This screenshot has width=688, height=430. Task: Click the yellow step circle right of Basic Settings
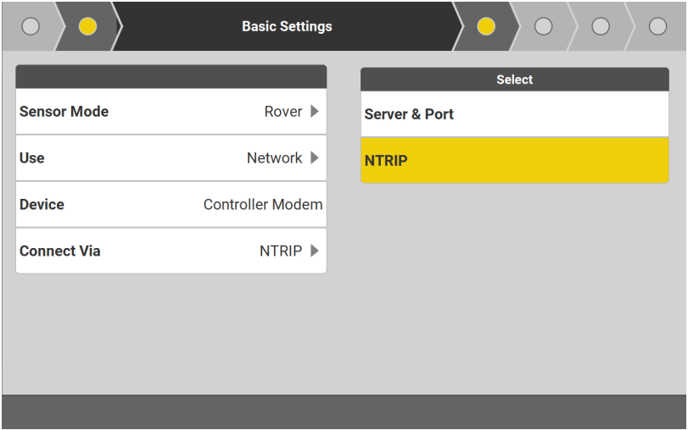point(486,27)
